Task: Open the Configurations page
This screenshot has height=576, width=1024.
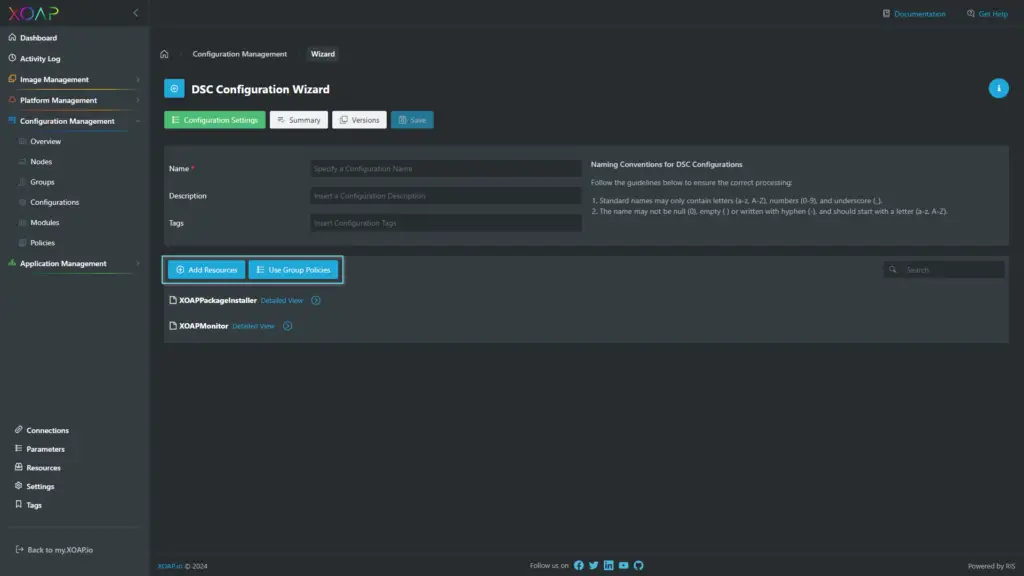Action: click(54, 202)
